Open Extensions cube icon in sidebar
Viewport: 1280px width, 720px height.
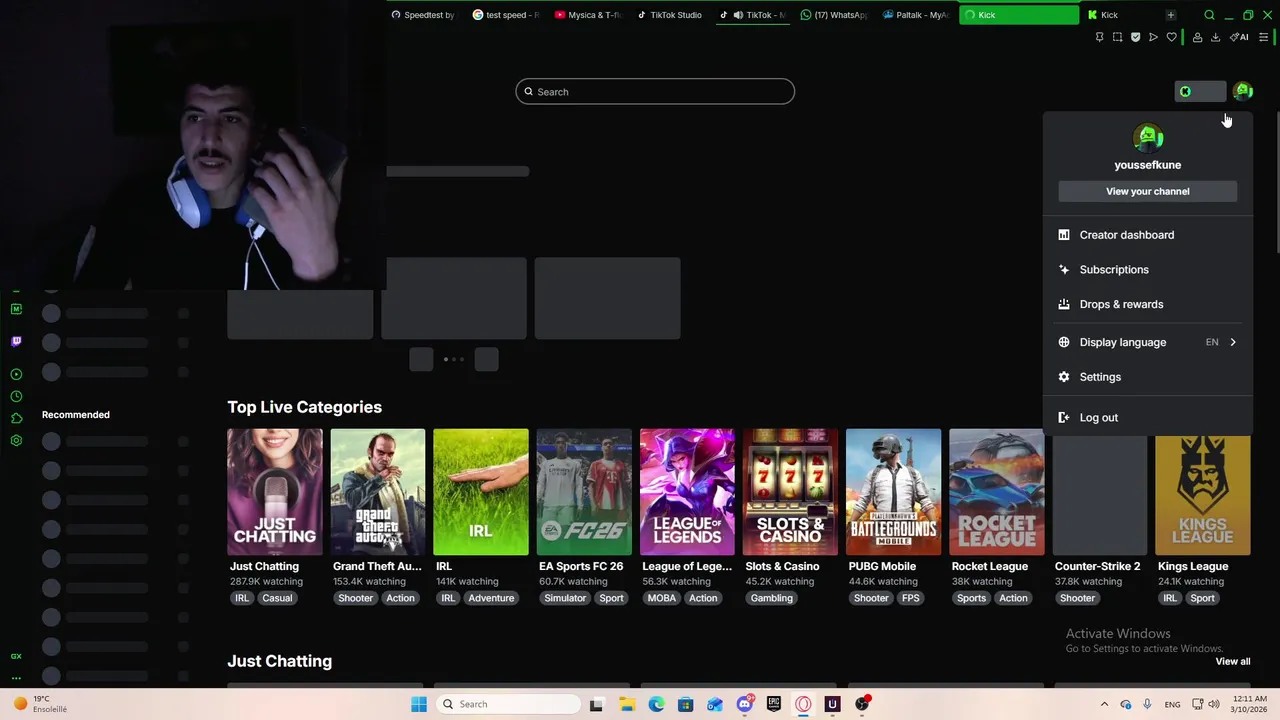[x=16, y=419]
